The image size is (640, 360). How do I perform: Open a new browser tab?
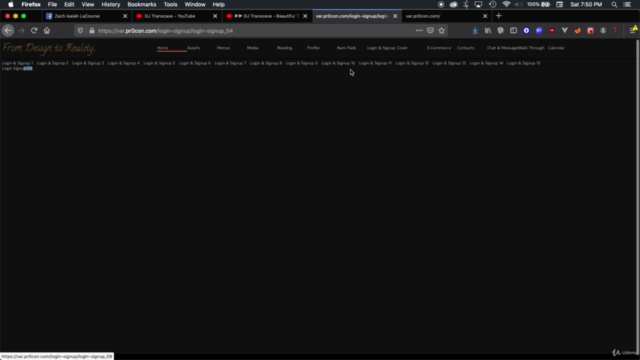pos(498,16)
